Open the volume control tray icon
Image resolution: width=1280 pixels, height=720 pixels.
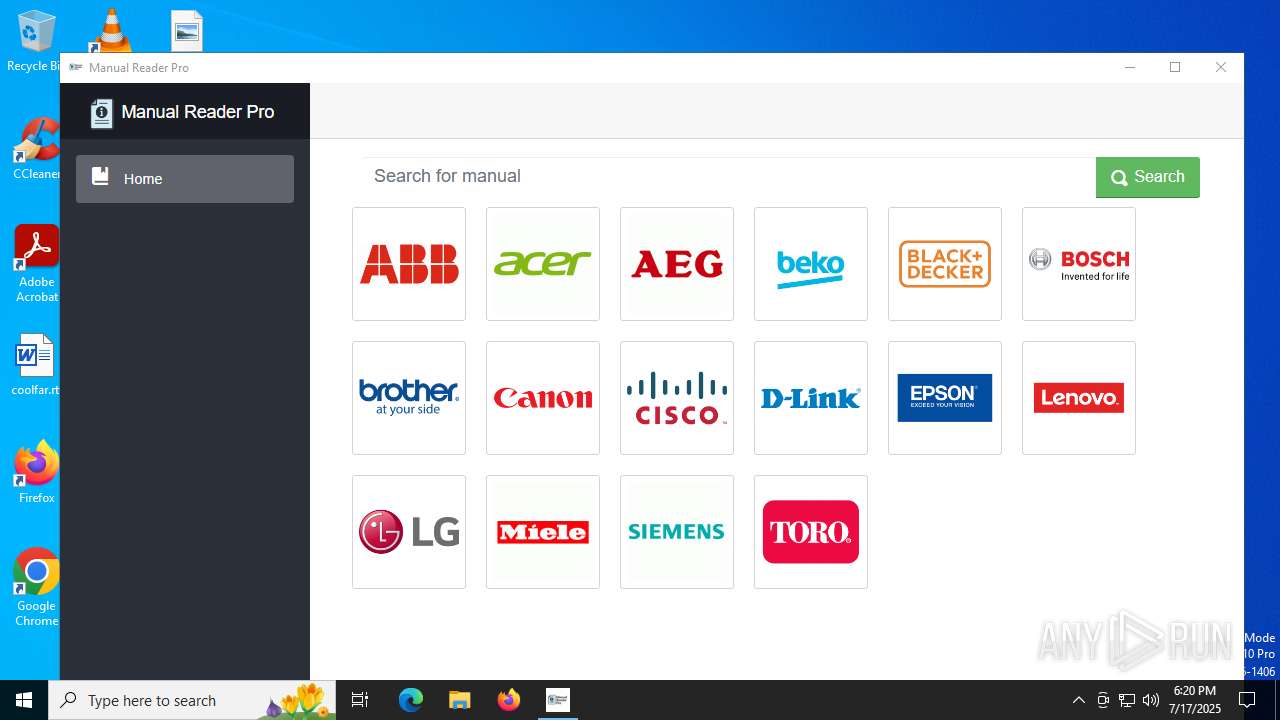[x=1151, y=700]
